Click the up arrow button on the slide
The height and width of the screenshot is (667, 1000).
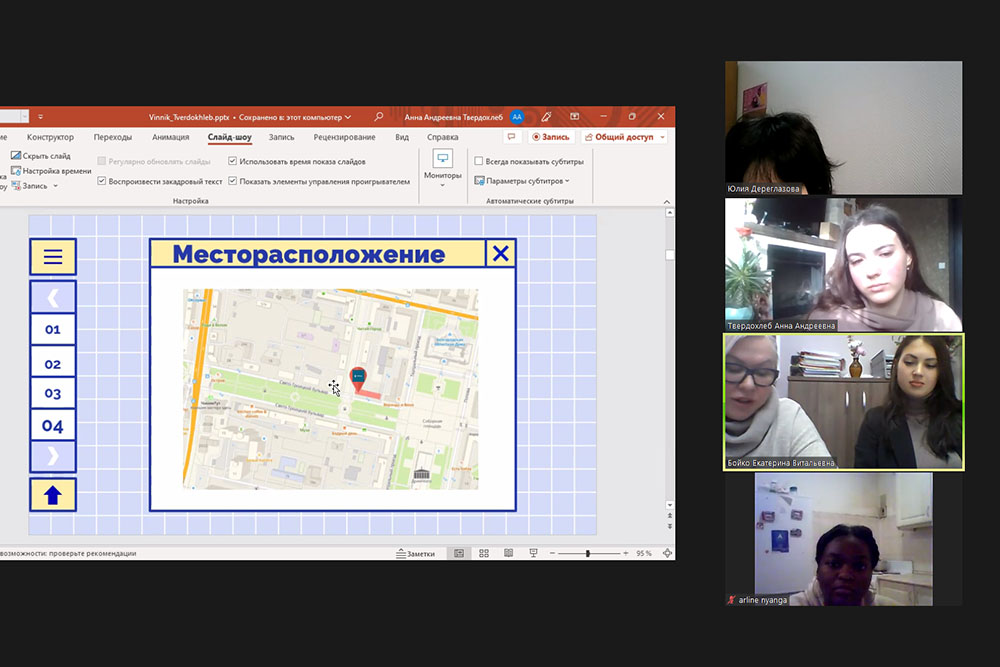53,494
